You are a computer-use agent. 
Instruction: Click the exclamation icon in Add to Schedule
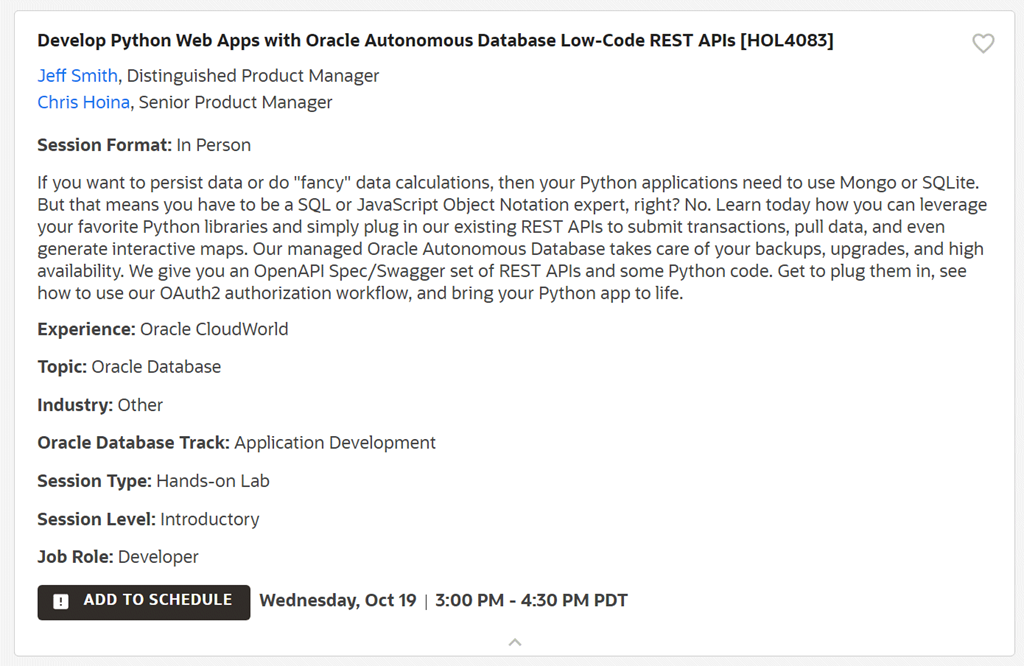click(61, 601)
